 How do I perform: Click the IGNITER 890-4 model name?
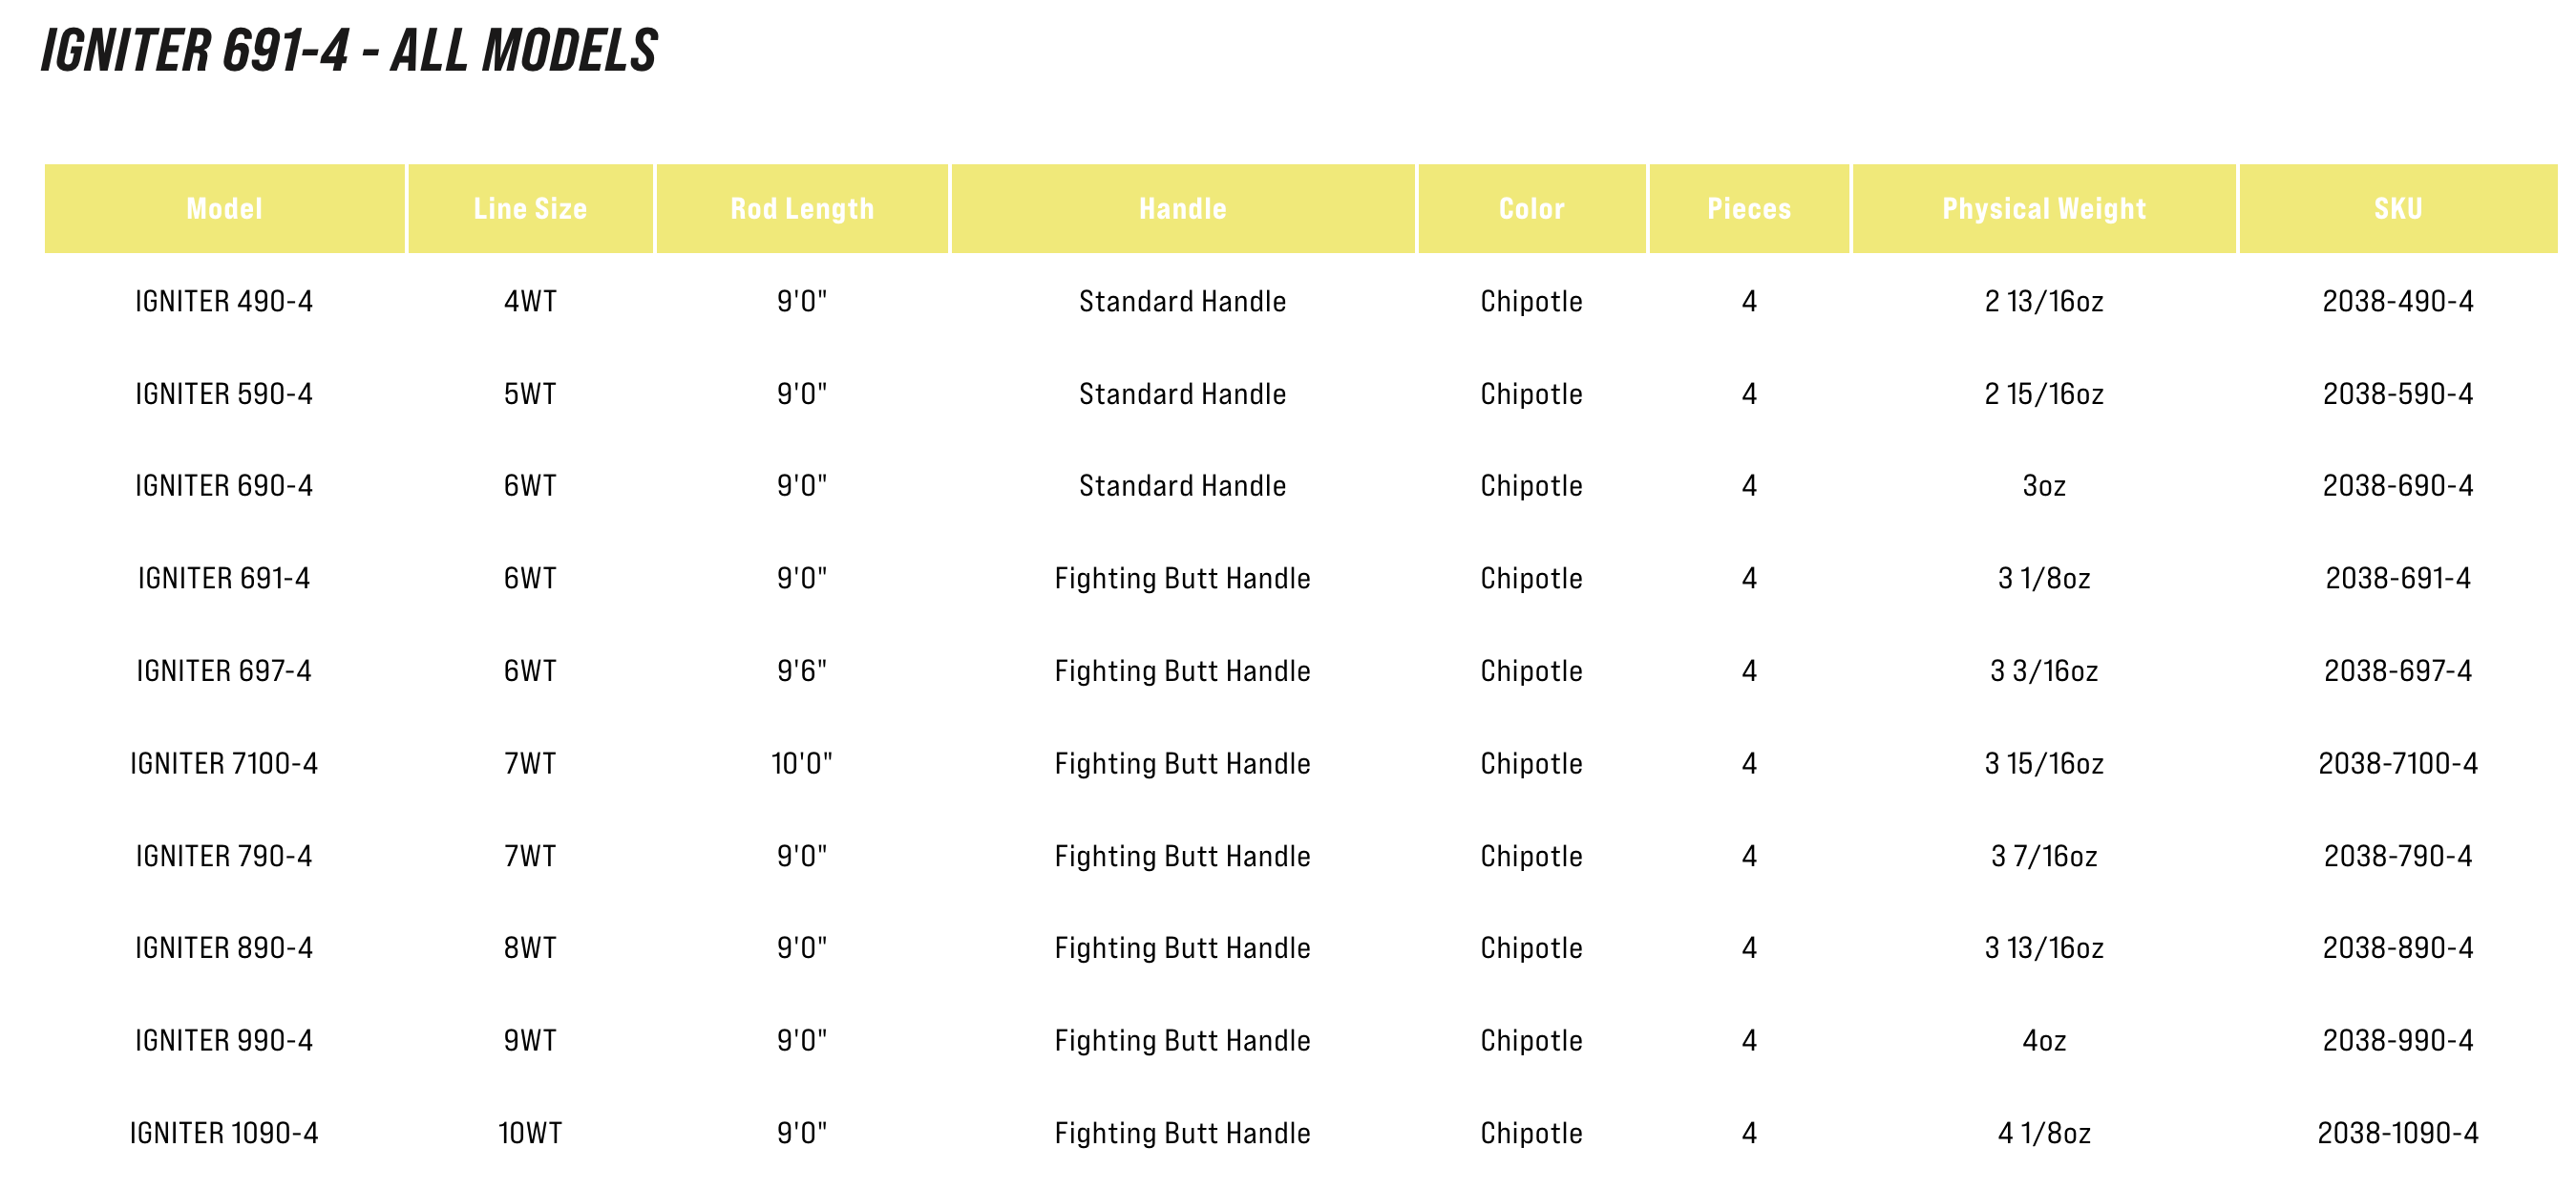(x=224, y=948)
